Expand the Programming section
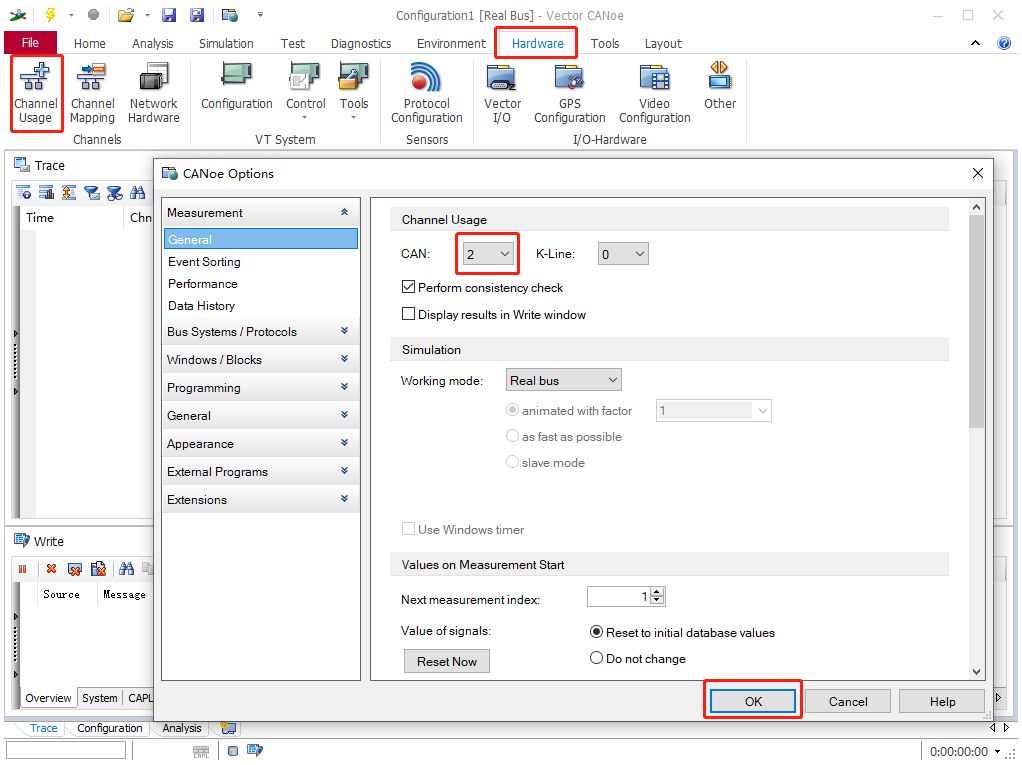The width and height of the screenshot is (1022, 765). pyautogui.click(x=344, y=387)
